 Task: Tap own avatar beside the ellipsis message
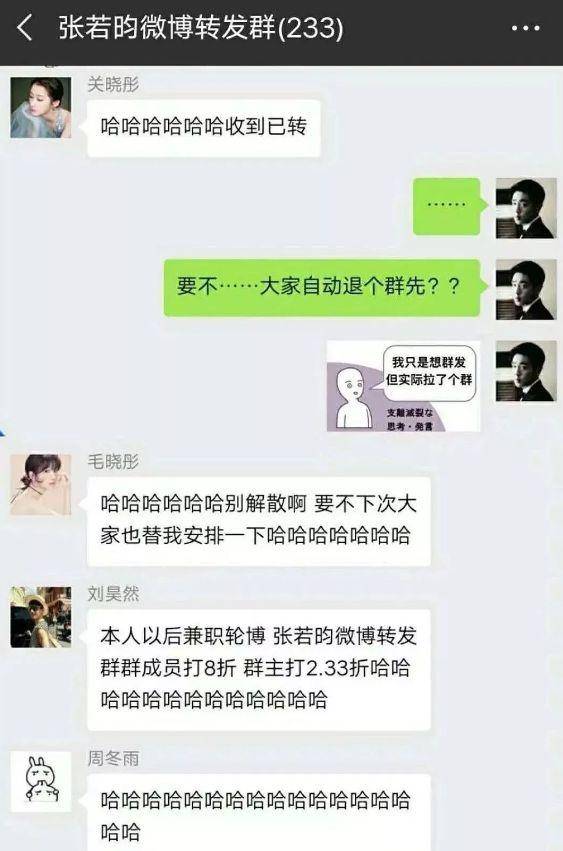(526, 208)
